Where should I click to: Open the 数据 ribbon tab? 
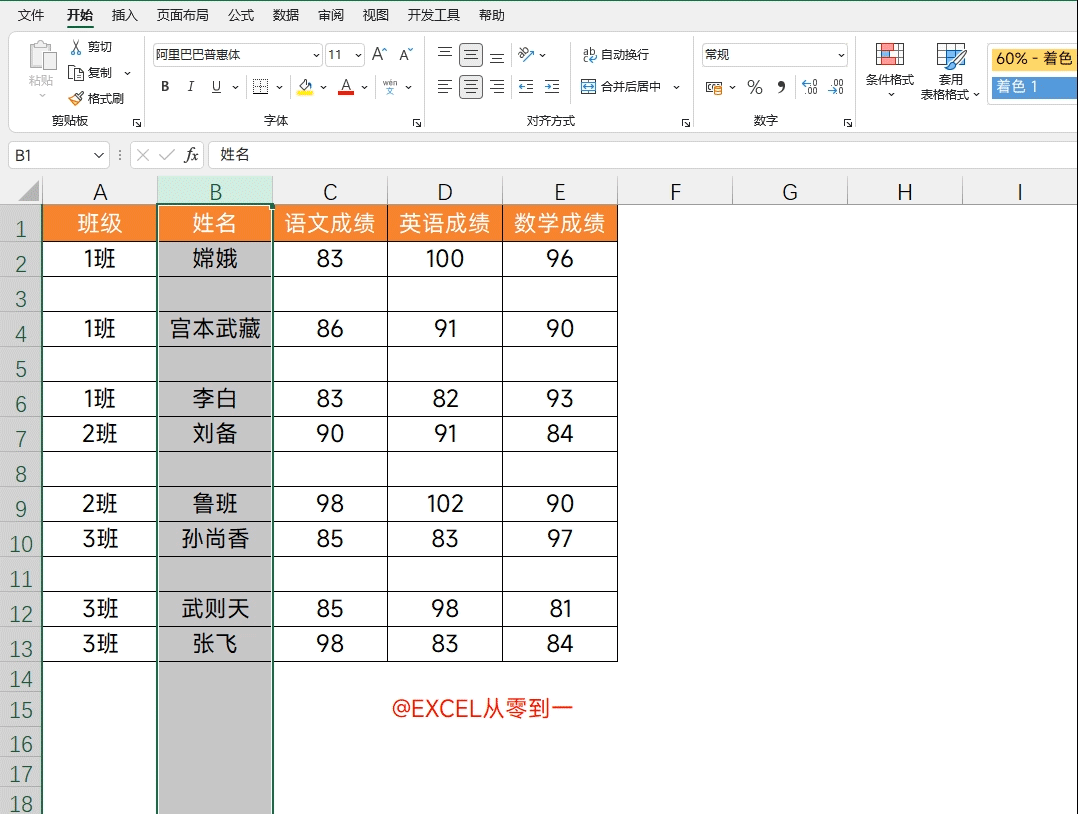(285, 15)
